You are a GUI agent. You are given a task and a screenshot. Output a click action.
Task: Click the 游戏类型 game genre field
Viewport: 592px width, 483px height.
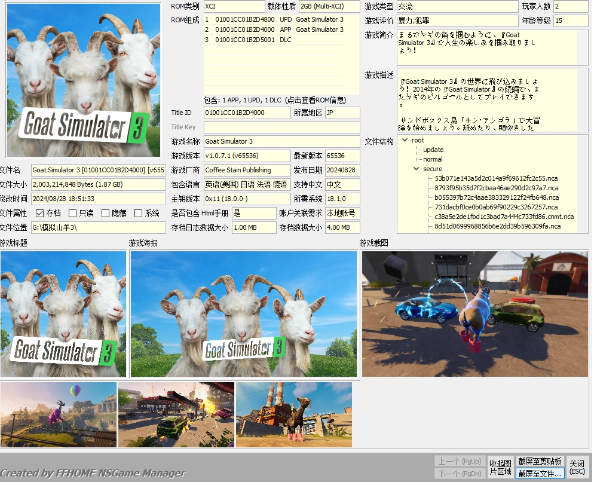tap(458, 6)
